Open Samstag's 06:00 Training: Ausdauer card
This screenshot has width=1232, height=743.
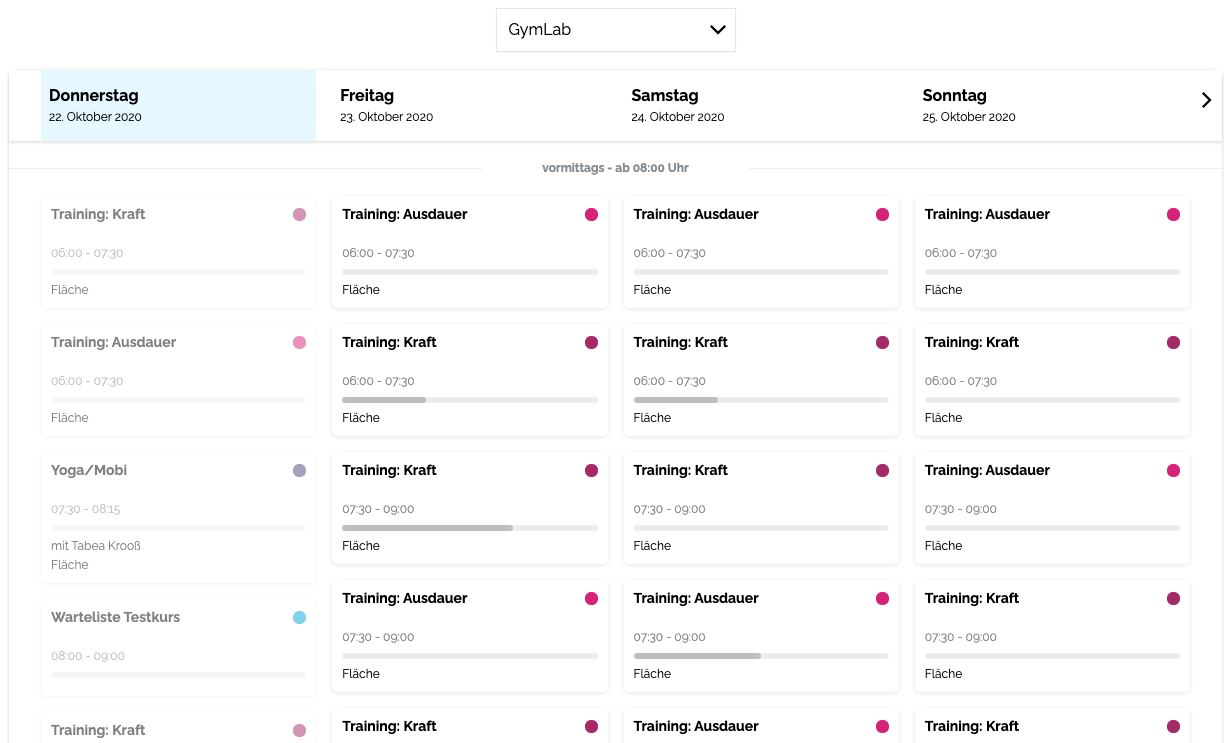point(761,252)
